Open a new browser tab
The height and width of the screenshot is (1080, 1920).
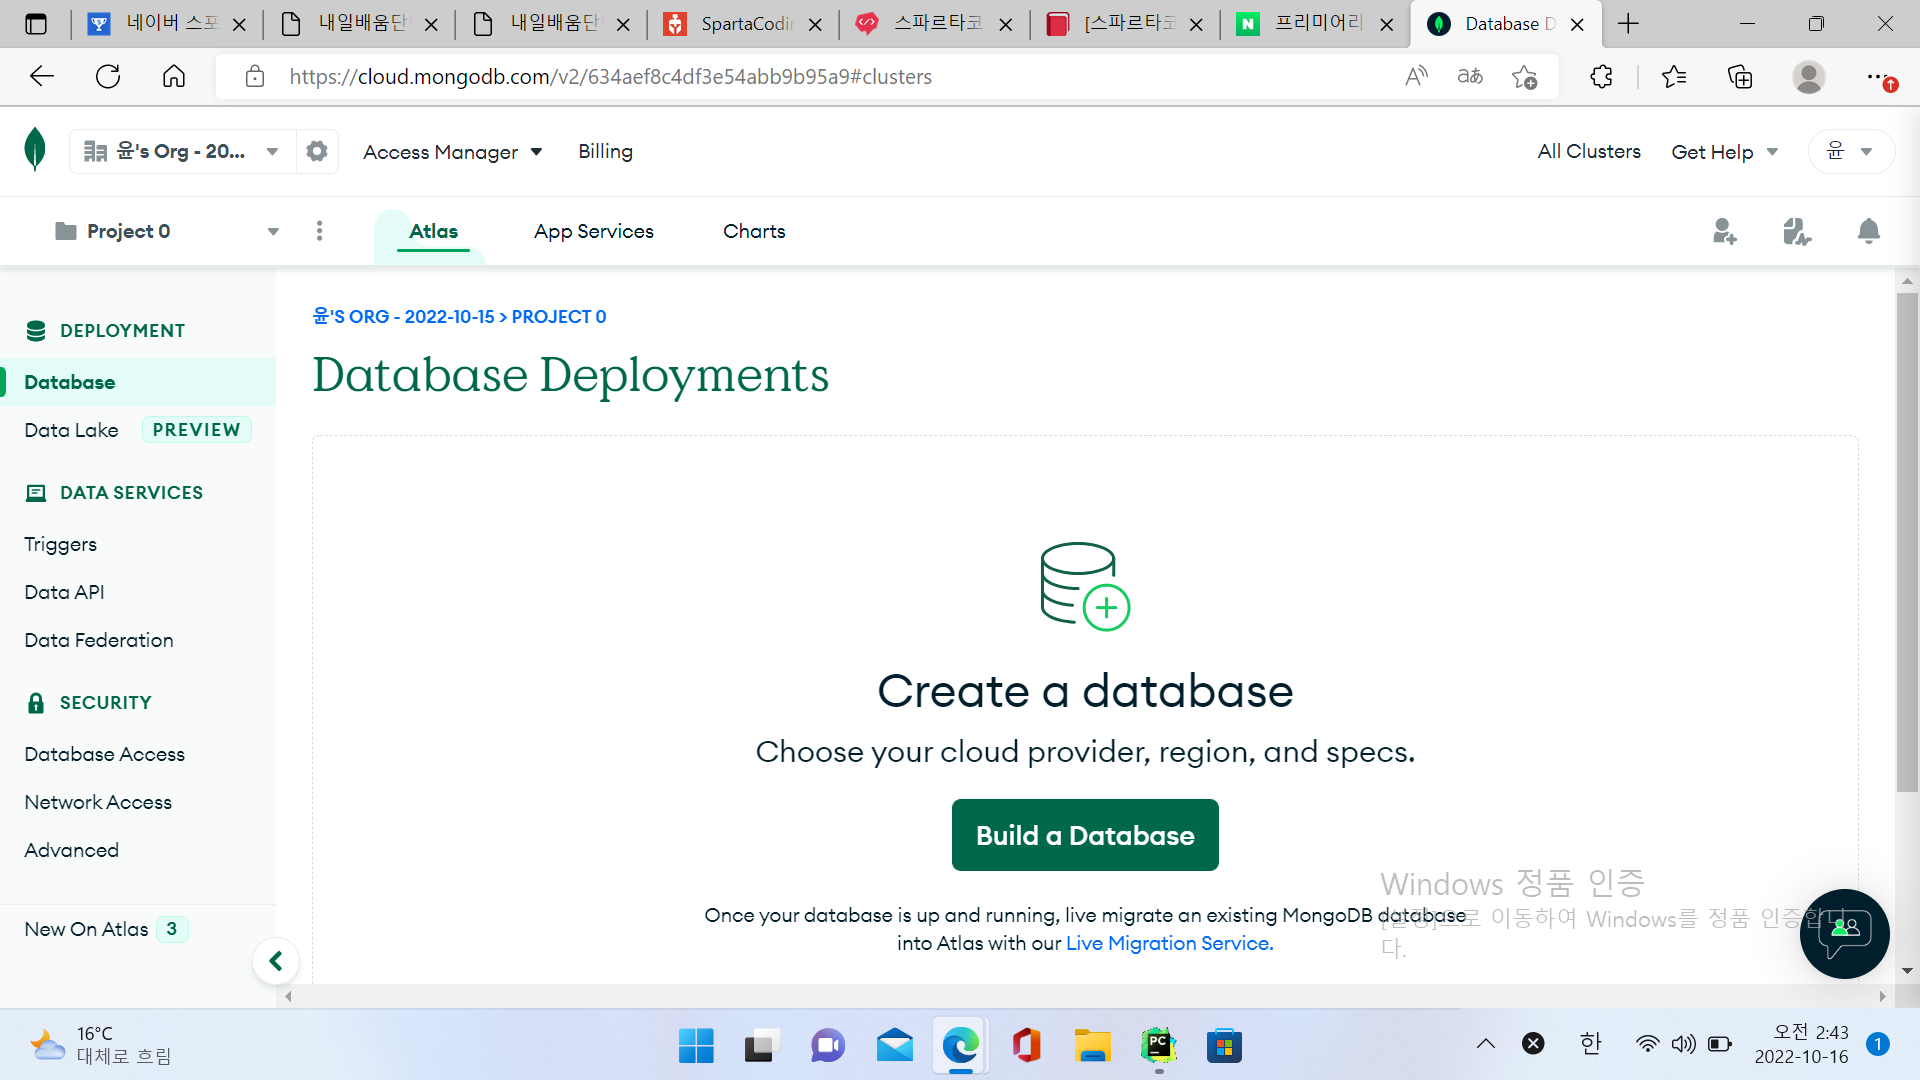[1628, 24]
